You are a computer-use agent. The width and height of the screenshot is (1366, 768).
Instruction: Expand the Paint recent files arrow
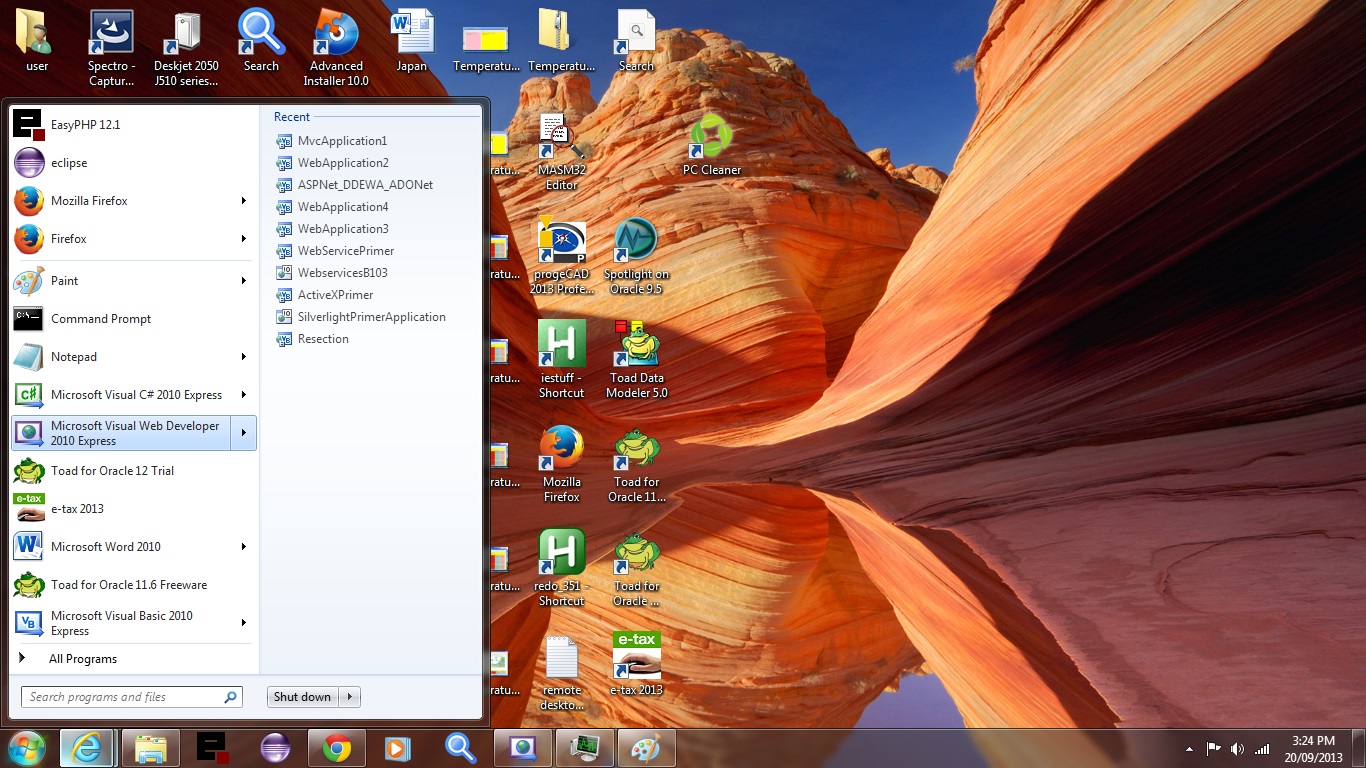pos(243,280)
